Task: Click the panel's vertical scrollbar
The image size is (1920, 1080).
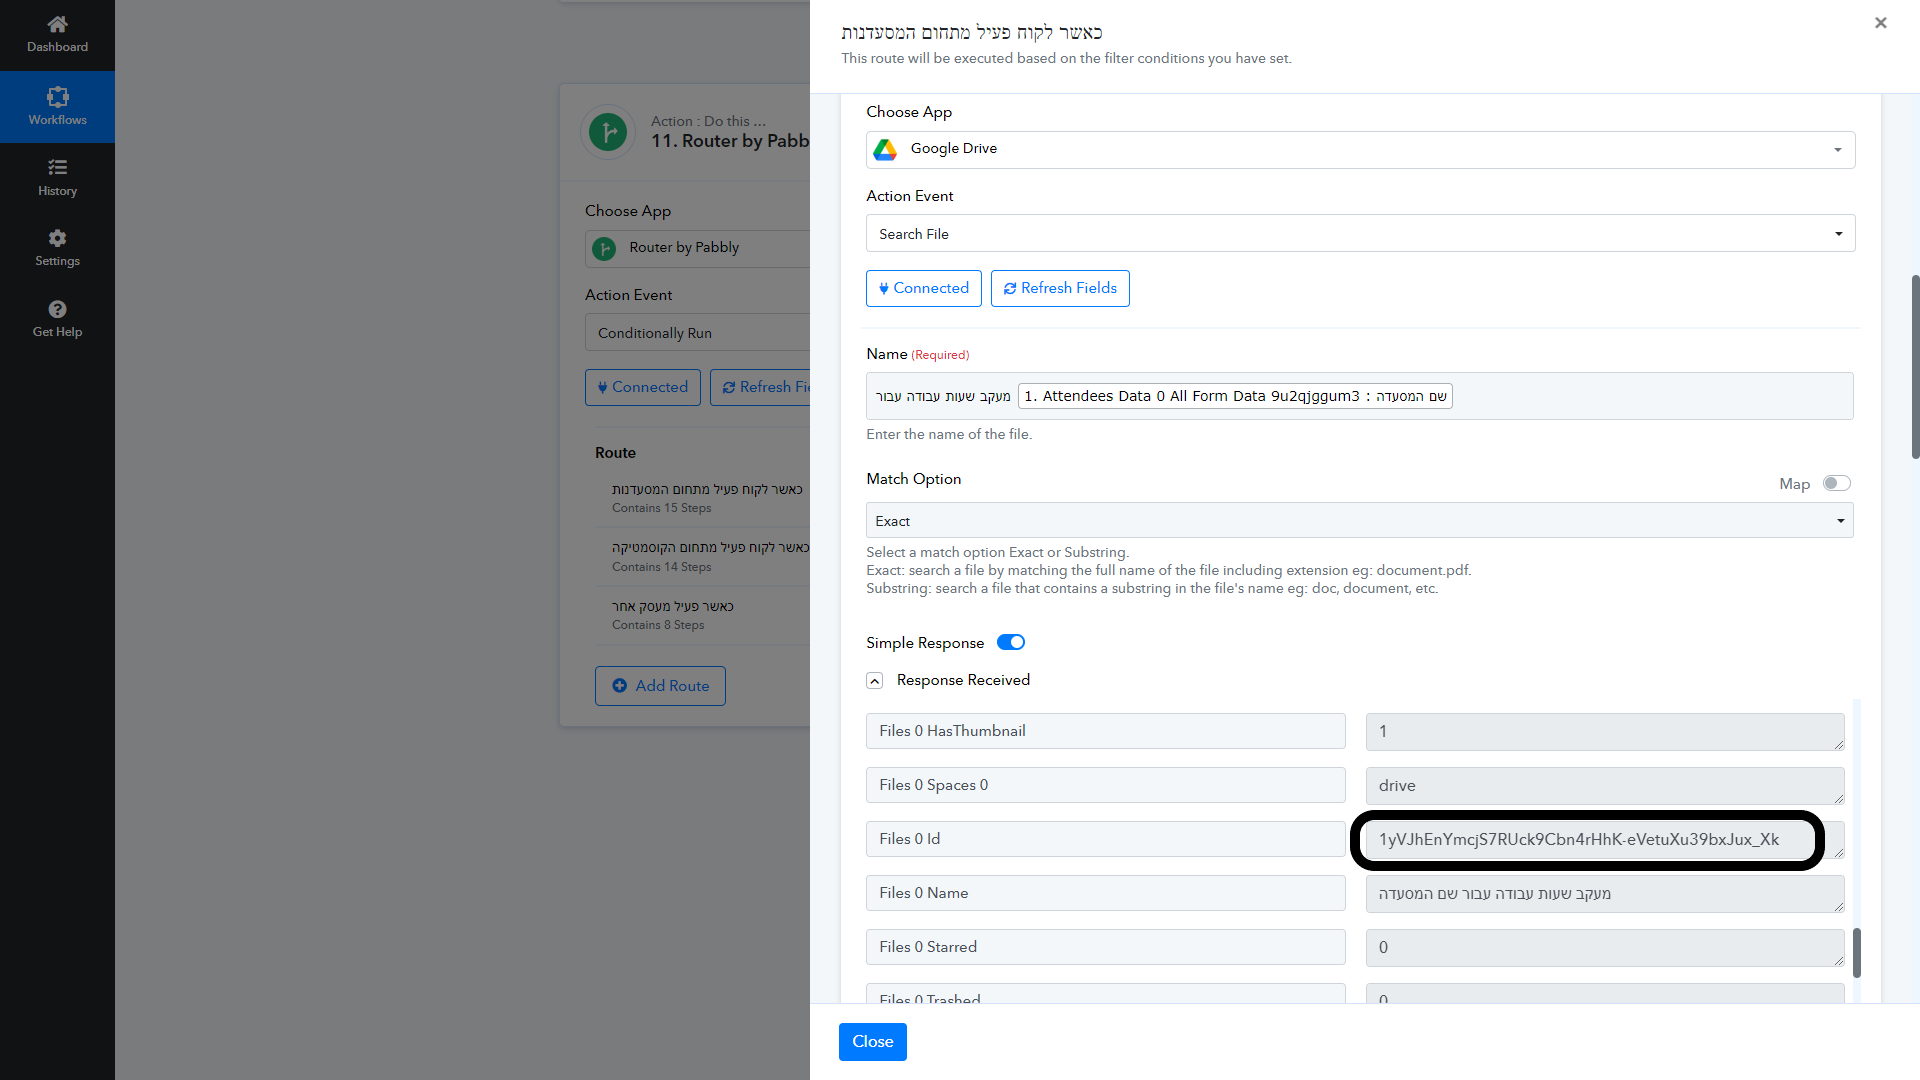Action: point(1916,366)
